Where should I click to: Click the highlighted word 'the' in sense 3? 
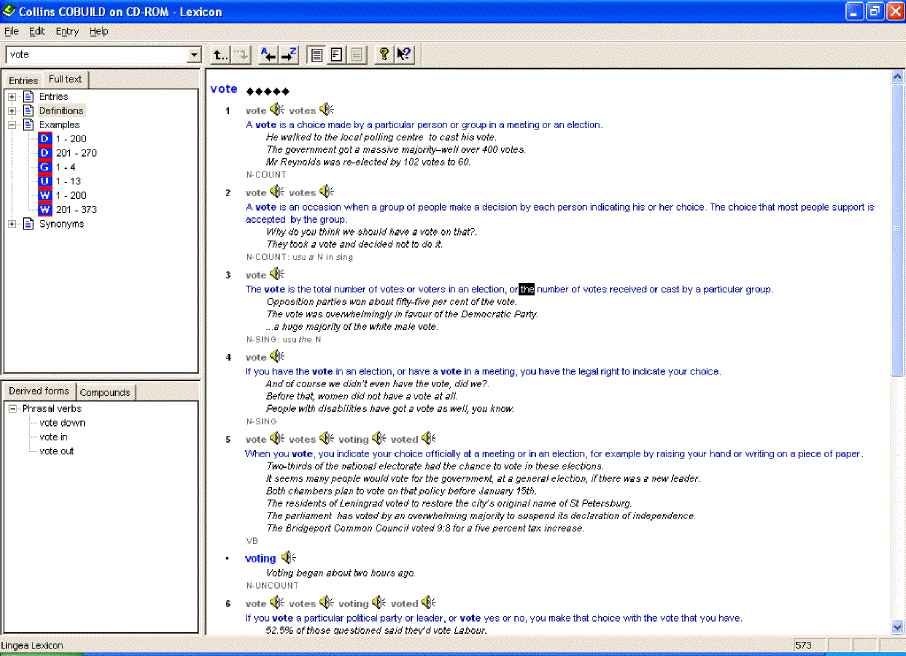(x=527, y=289)
